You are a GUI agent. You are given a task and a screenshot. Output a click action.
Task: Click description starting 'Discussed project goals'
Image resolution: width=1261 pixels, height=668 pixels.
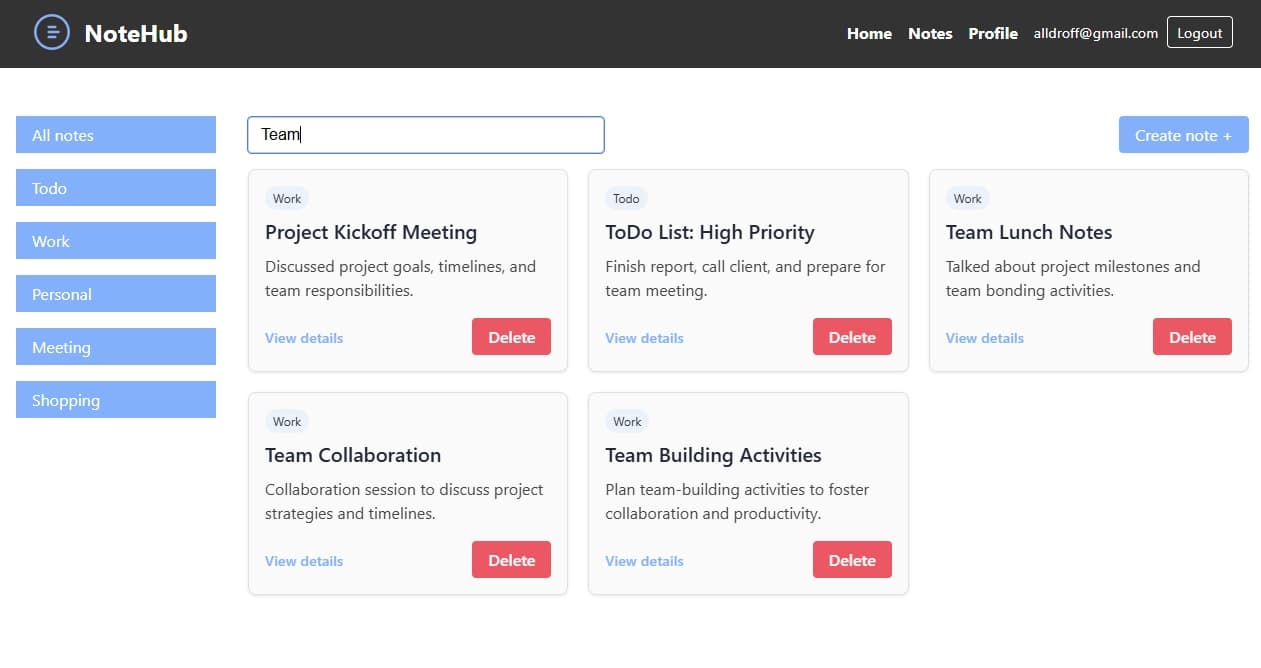(400, 279)
